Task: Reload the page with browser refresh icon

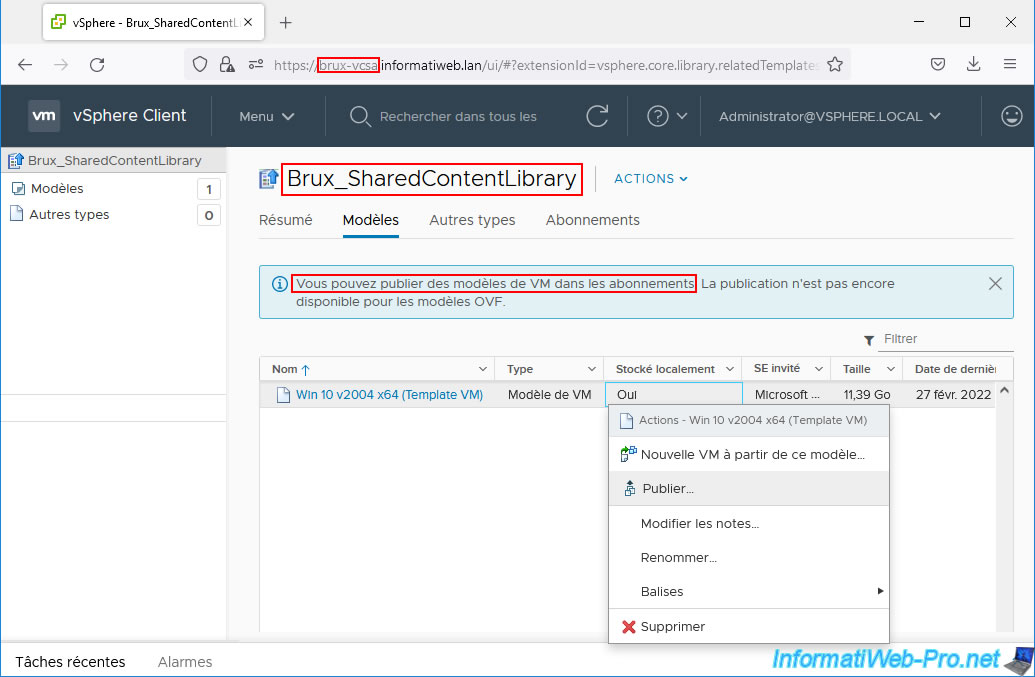Action: click(x=97, y=65)
